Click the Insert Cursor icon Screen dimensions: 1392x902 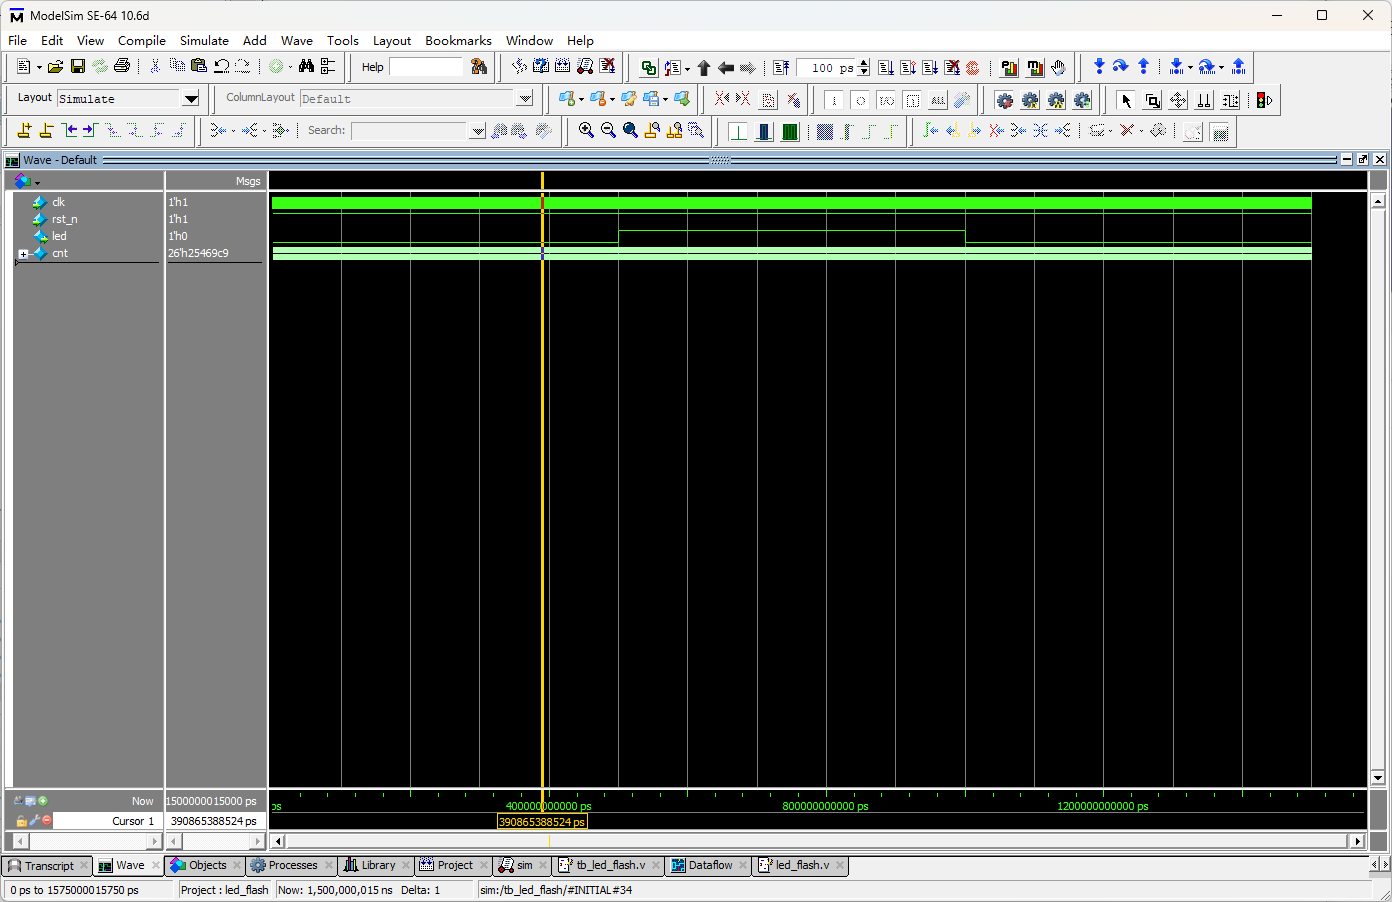point(24,130)
